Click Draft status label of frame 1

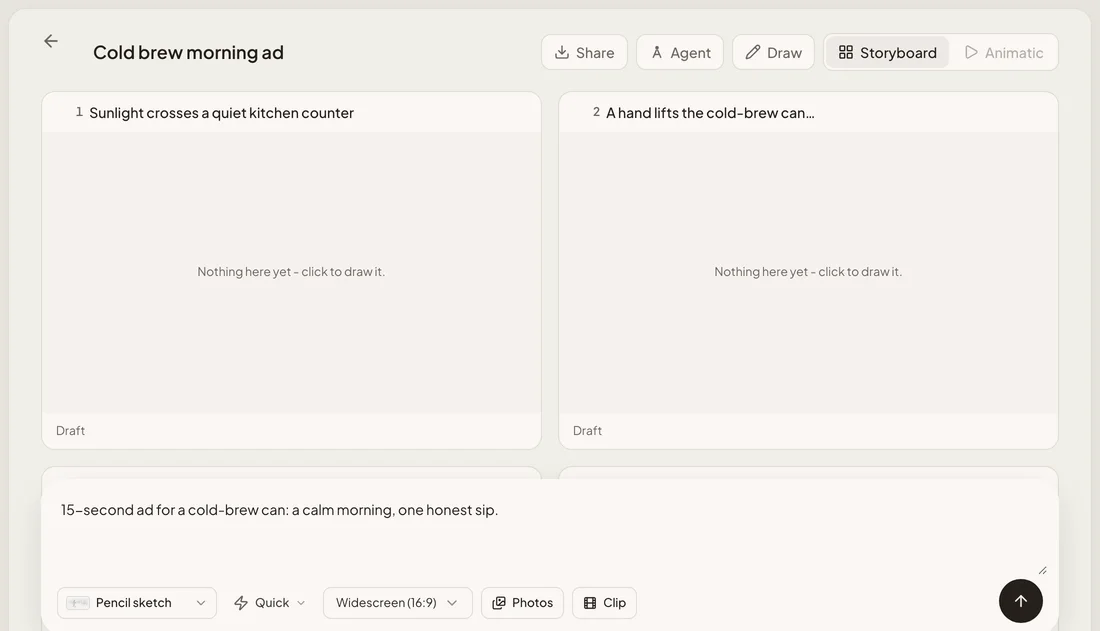tap(70, 431)
